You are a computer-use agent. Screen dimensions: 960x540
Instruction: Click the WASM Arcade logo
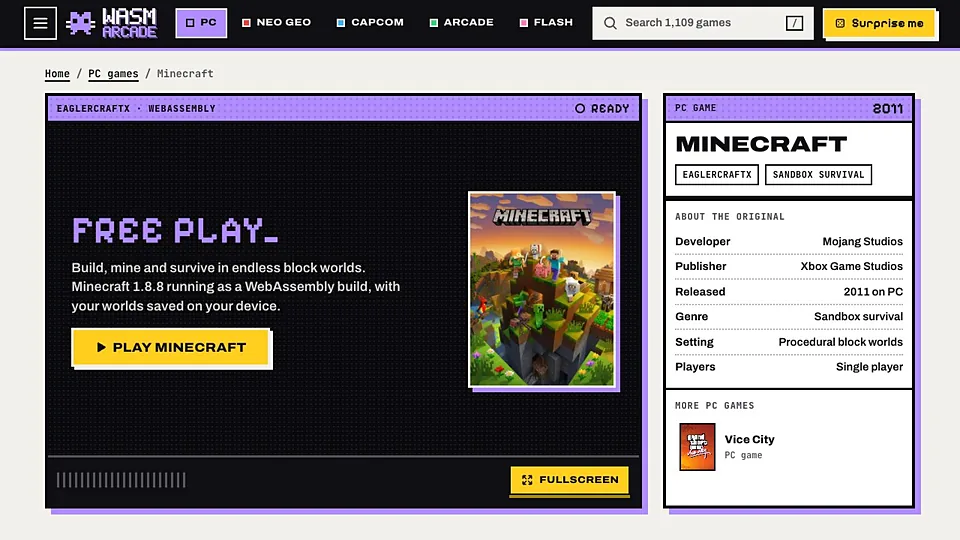coord(112,23)
